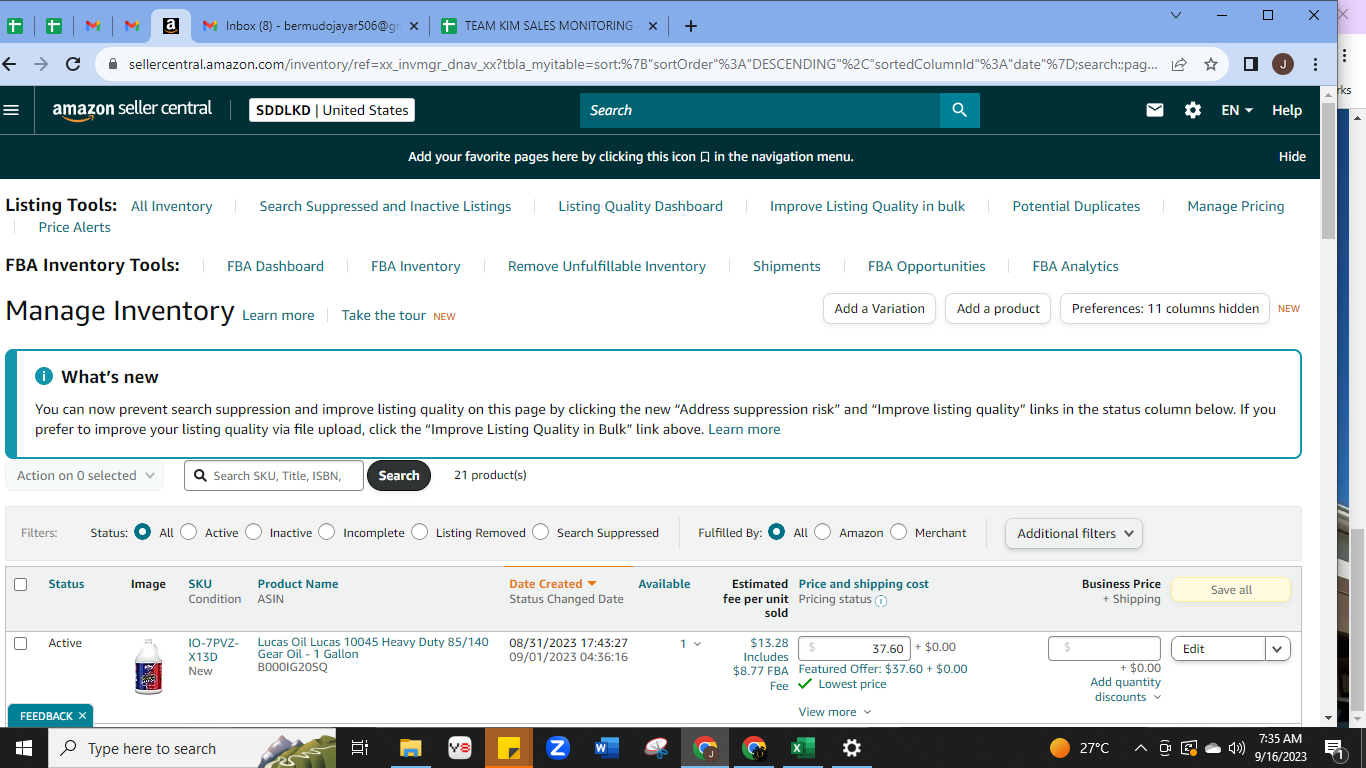This screenshot has height=768, width=1366.
Task: Open Windows Settings gear in taskbar
Action: pyautogui.click(x=852, y=748)
